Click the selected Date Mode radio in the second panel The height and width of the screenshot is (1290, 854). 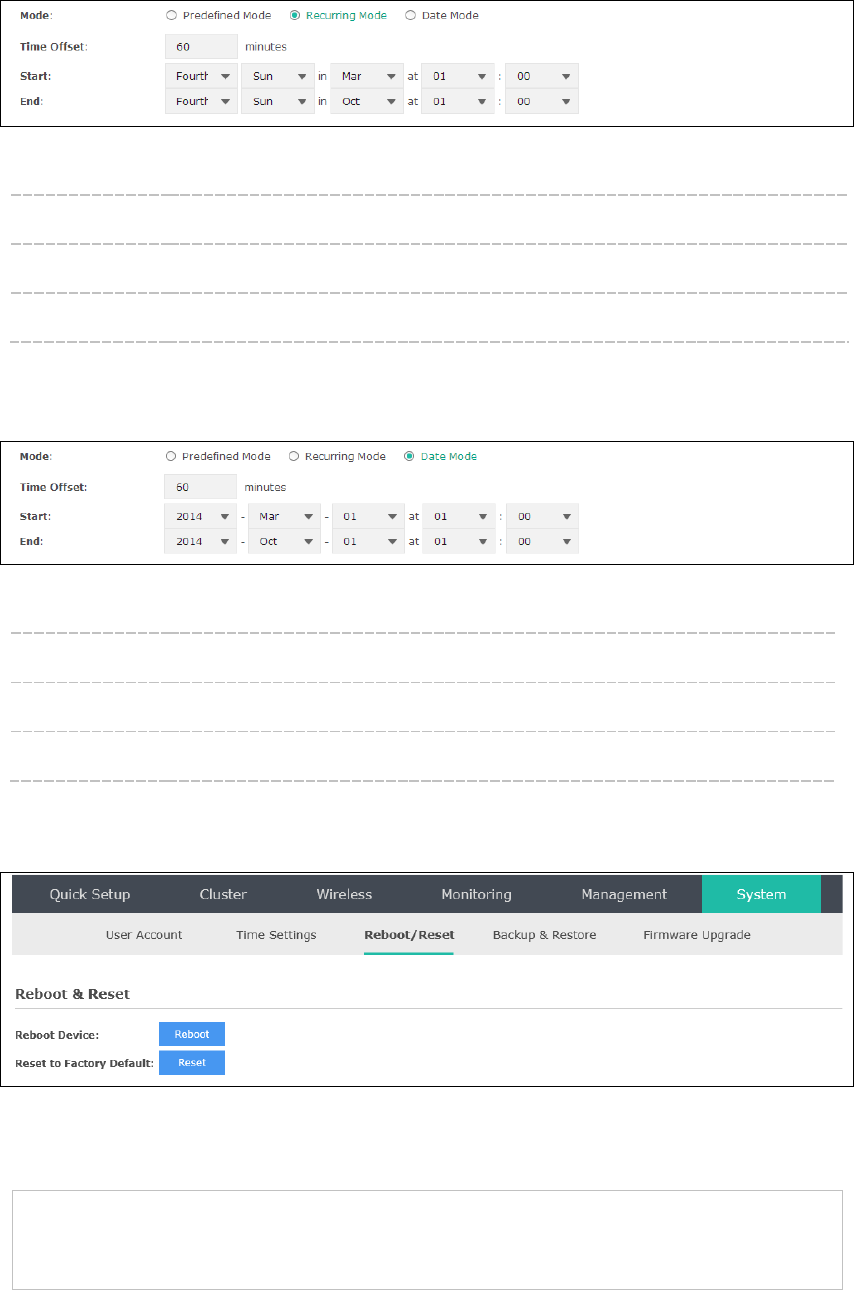[x=409, y=456]
